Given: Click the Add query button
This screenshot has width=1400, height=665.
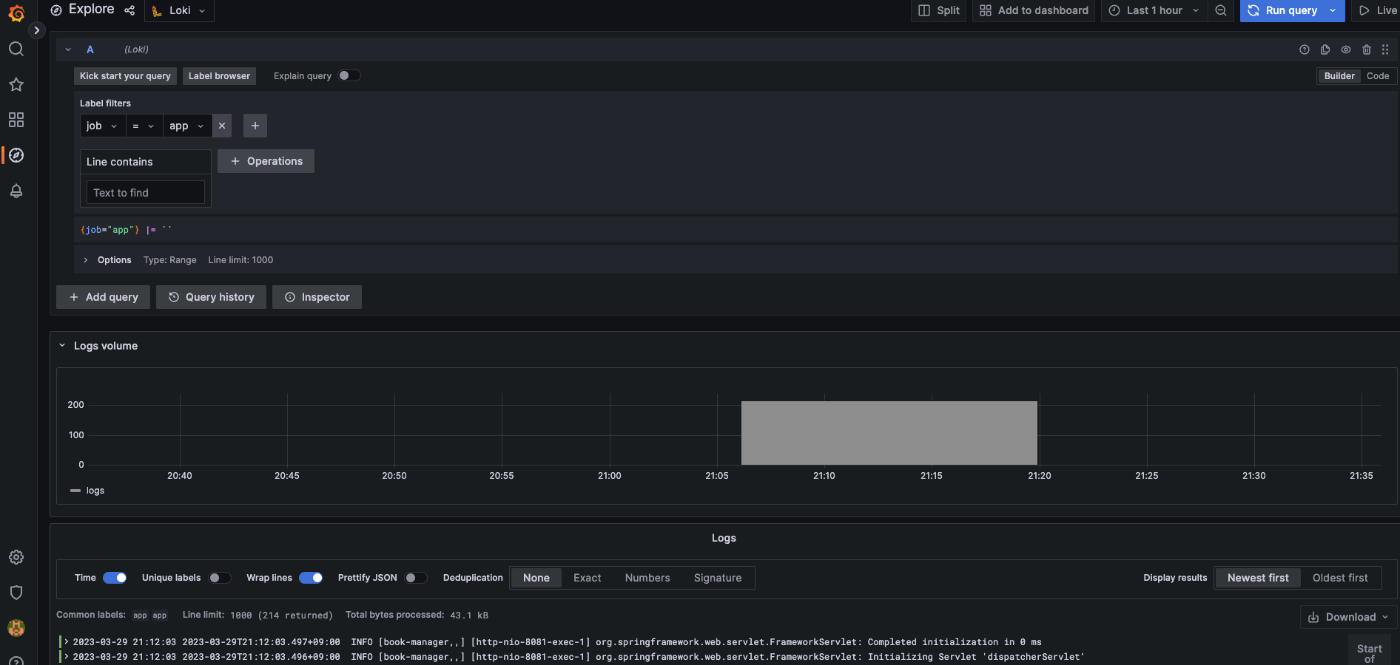Looking at the screenshot, I should [103, 297].
